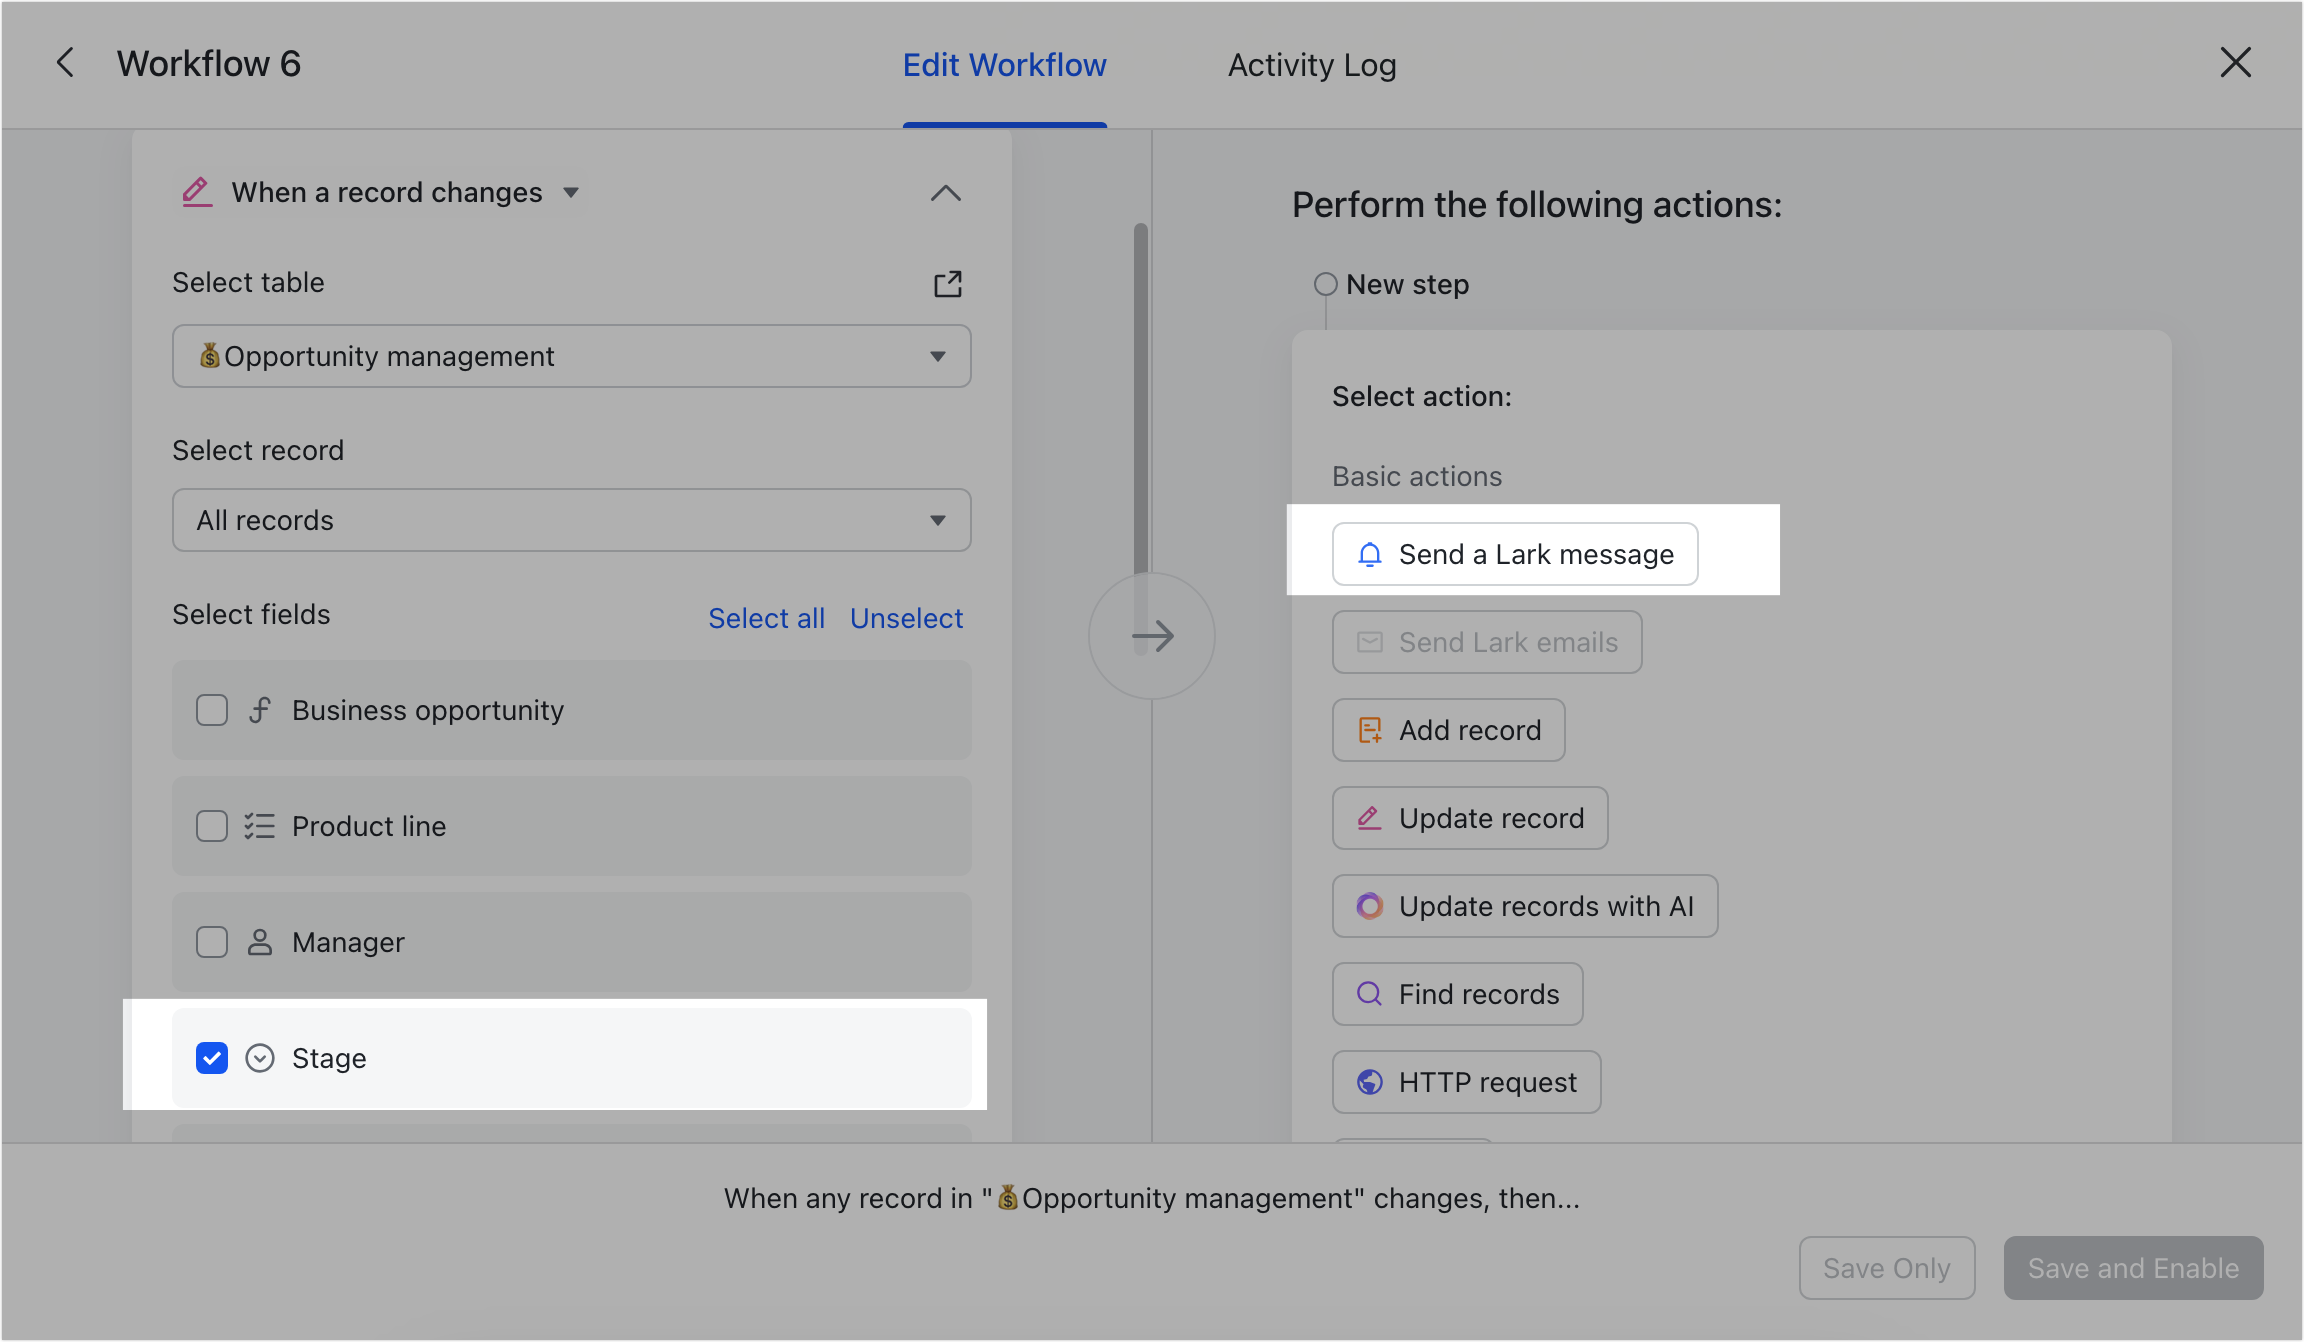Click the Business opportunity field label
The height and width of the screenshot is (1342, 2304).
pos(428,710)
